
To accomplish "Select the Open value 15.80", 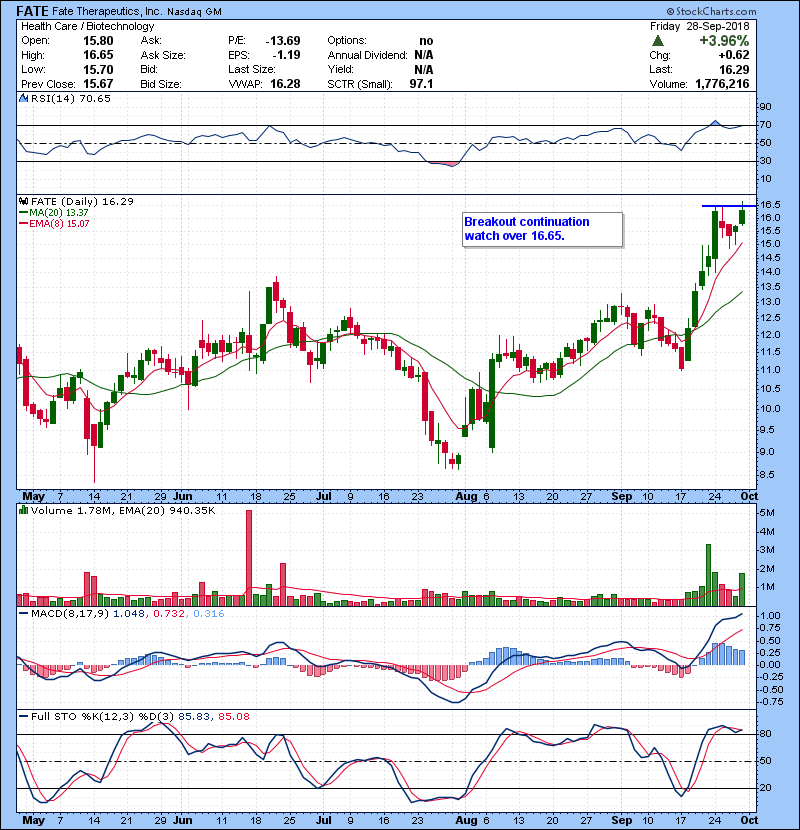I will coord(98,41).
